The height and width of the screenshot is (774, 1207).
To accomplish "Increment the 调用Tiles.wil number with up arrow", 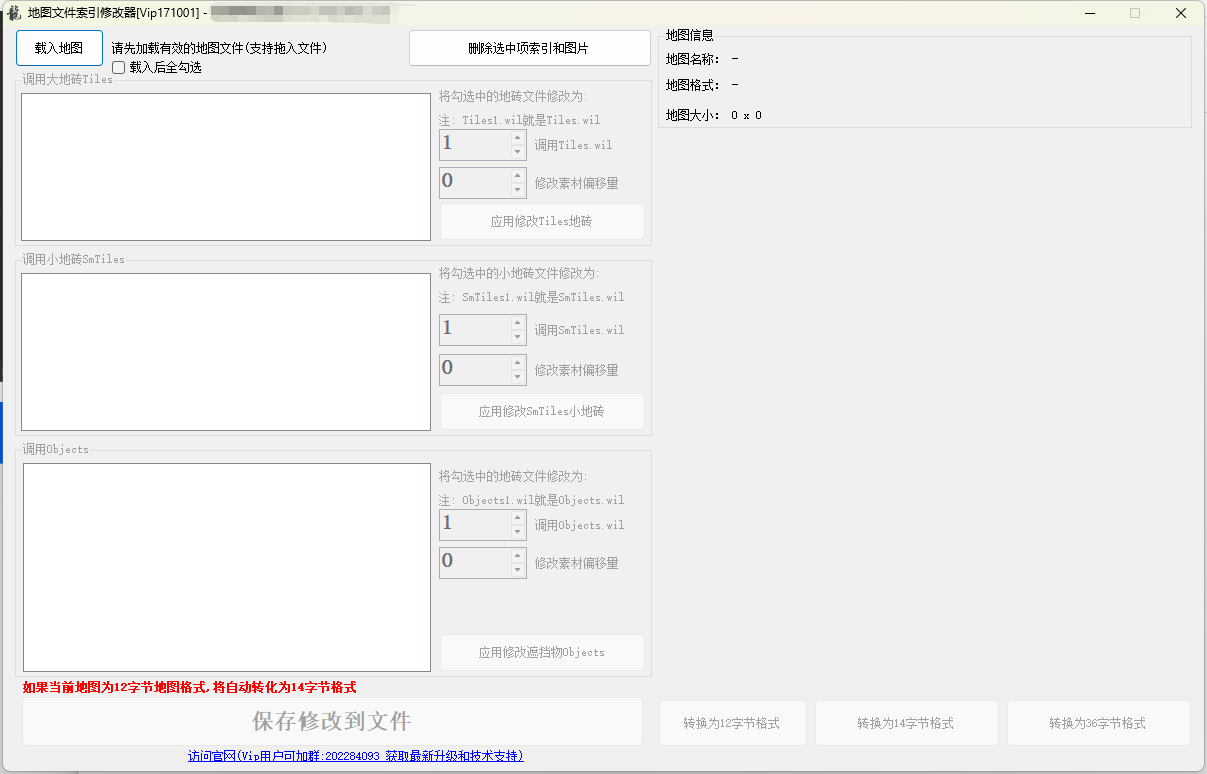I will (518, 139).
